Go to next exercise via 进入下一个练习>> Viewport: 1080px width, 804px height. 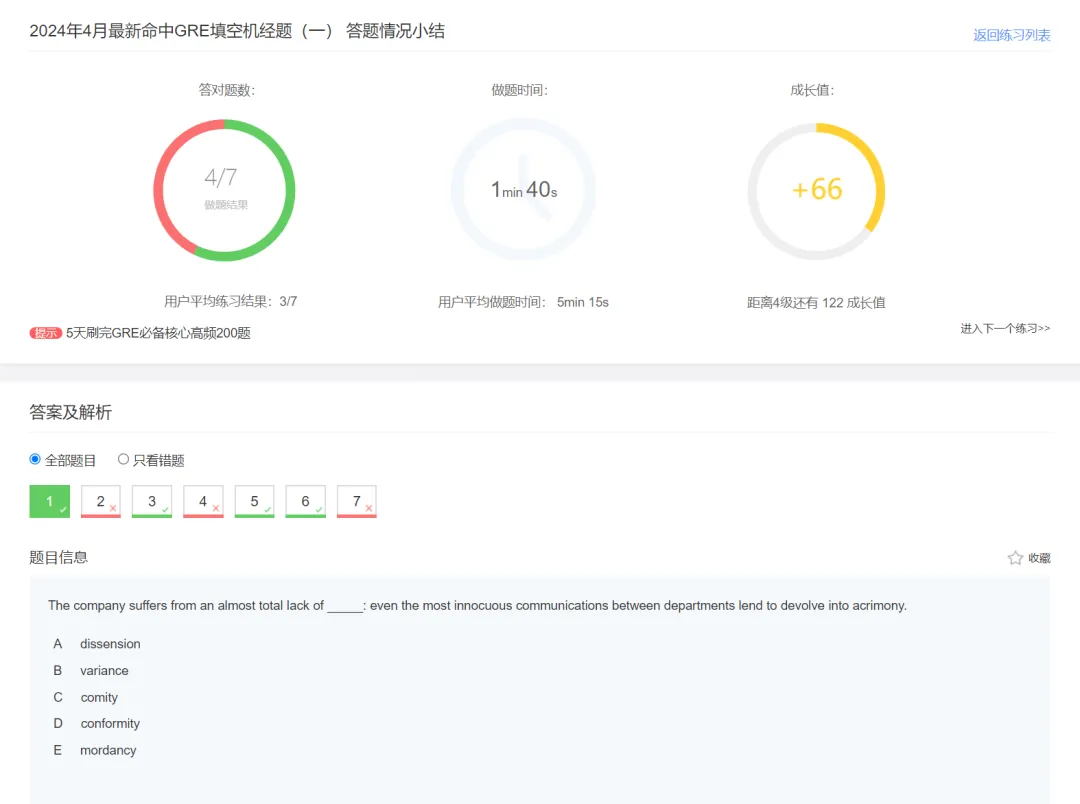point(1005,328)
